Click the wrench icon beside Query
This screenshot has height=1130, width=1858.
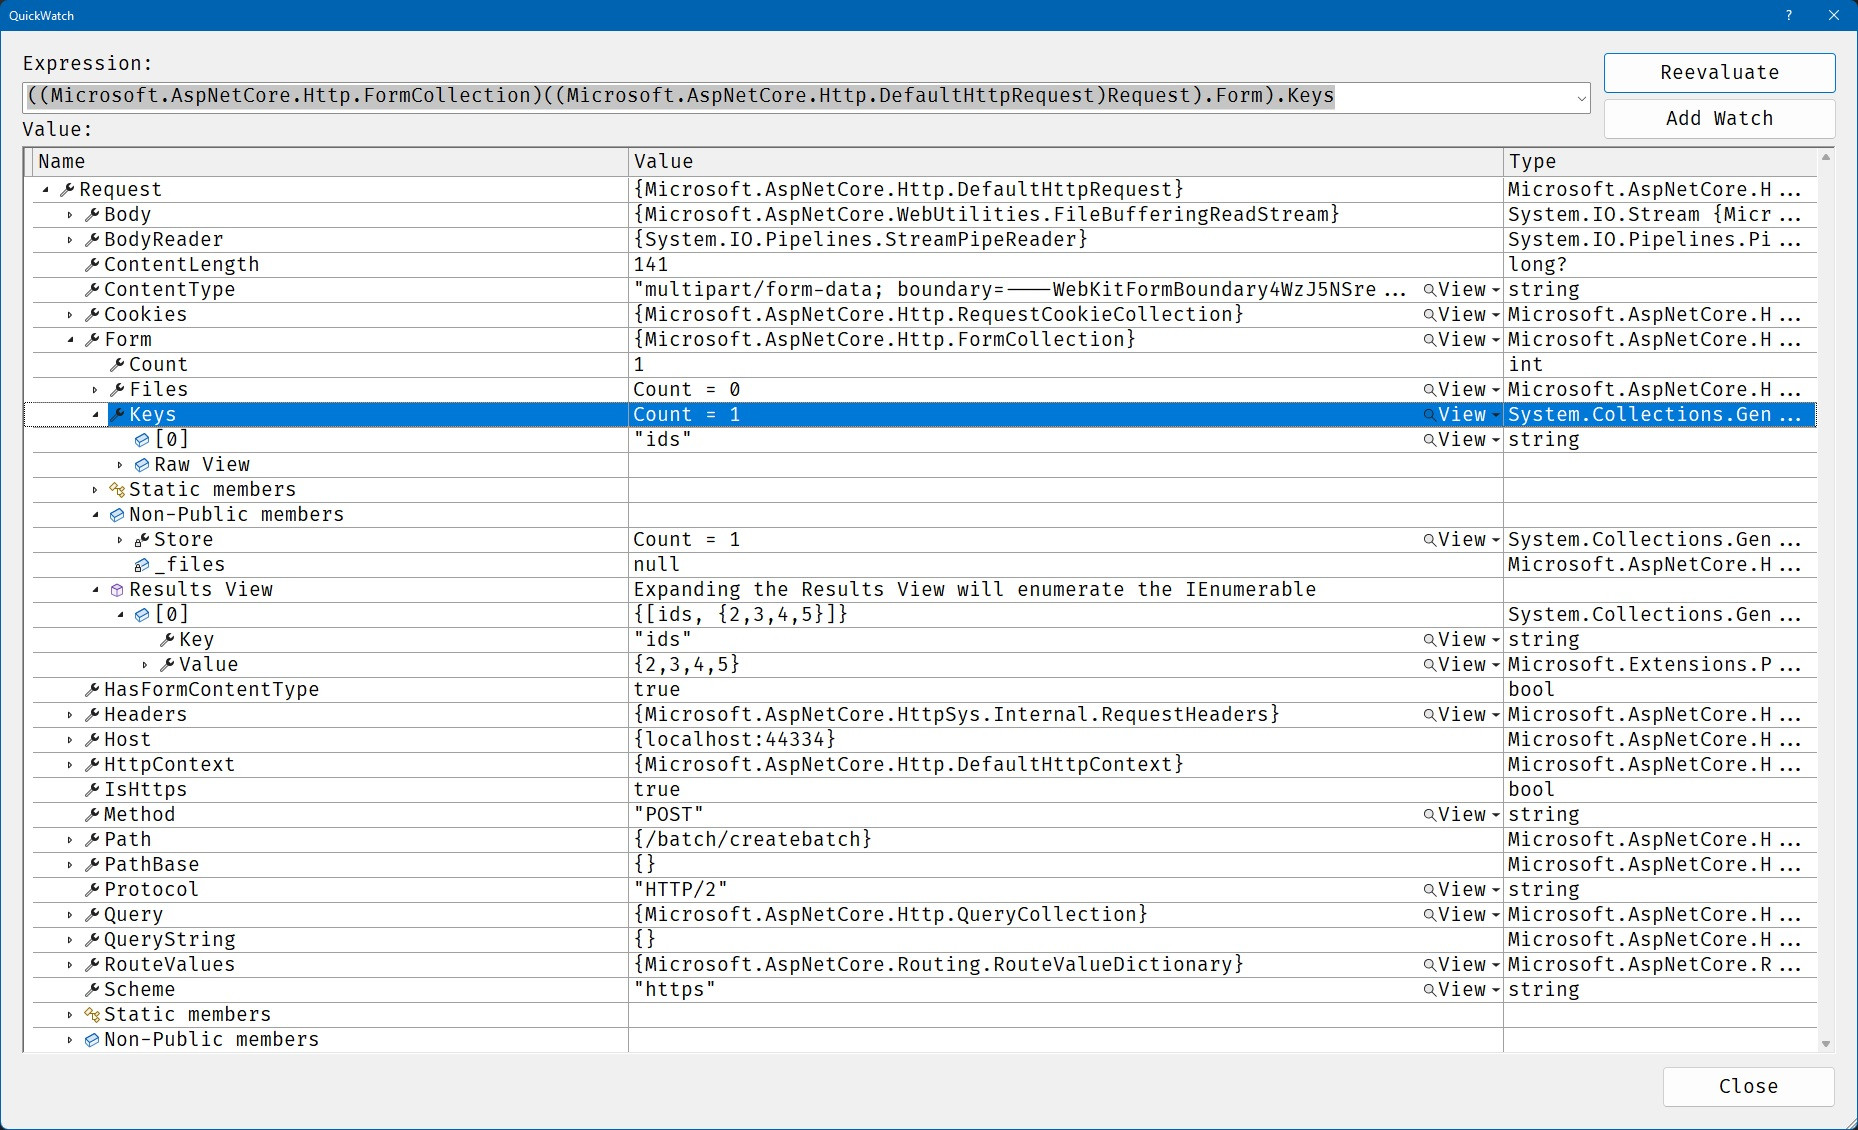[x=92, y=915]
